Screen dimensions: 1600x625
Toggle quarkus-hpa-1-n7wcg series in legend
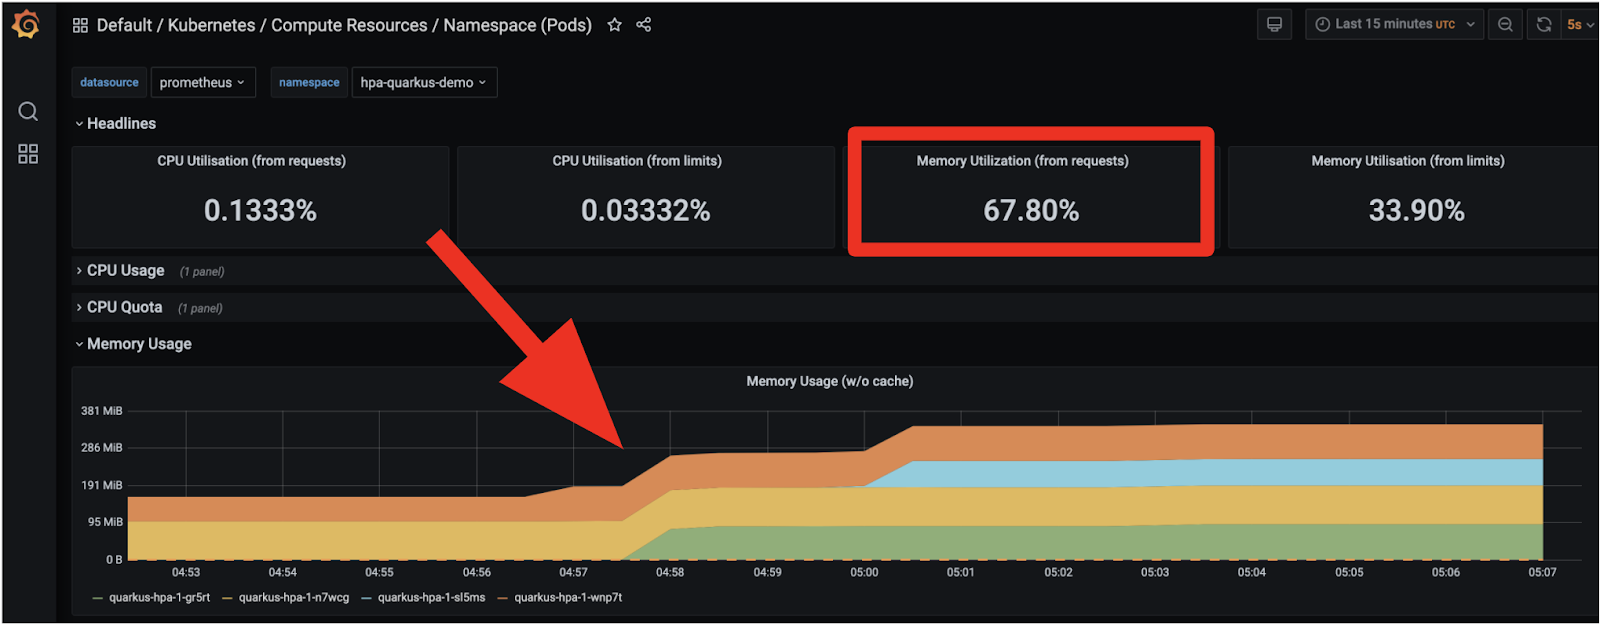[293, 598]
